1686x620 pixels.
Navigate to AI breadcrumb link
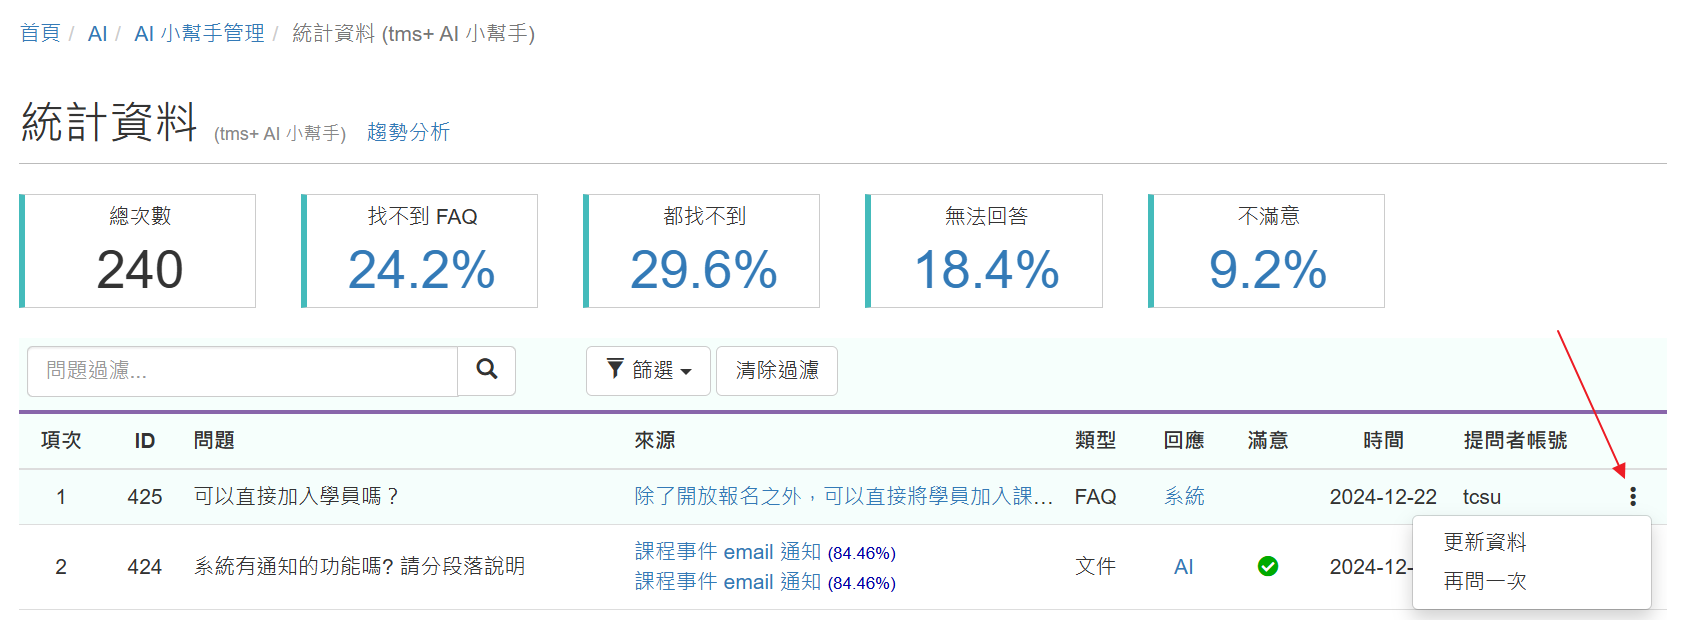point(97,34)
